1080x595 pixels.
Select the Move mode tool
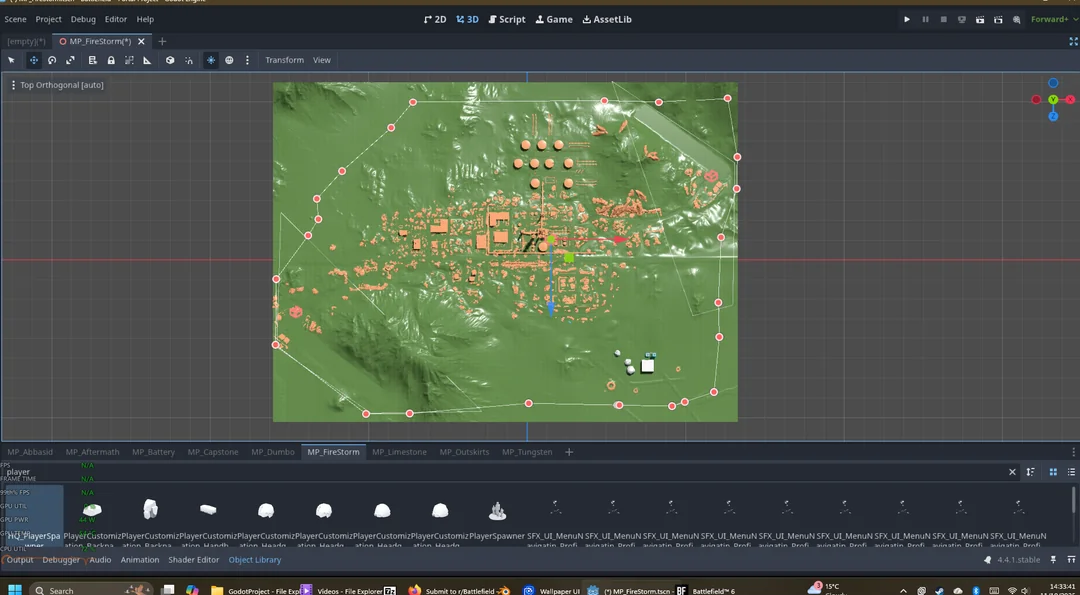33,60
